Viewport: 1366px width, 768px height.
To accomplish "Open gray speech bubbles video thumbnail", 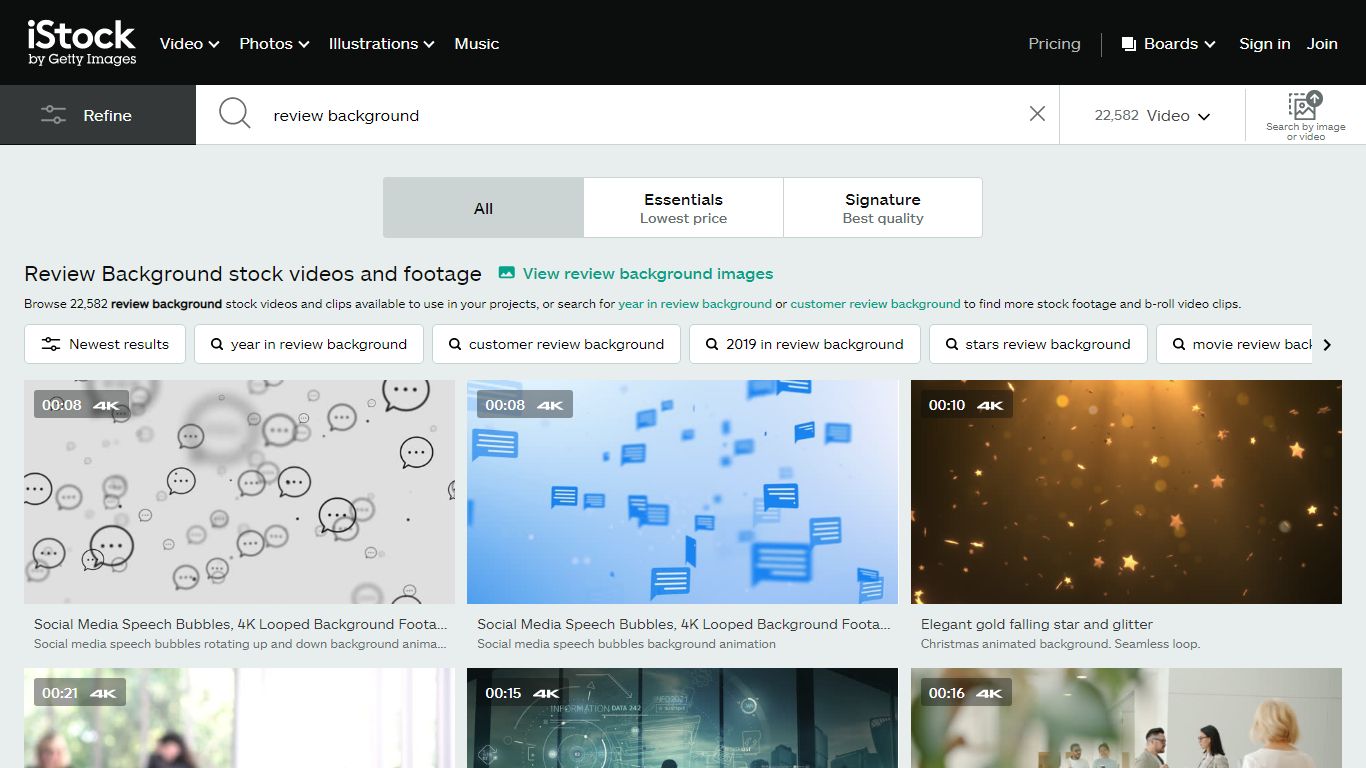I will (239, 492).
